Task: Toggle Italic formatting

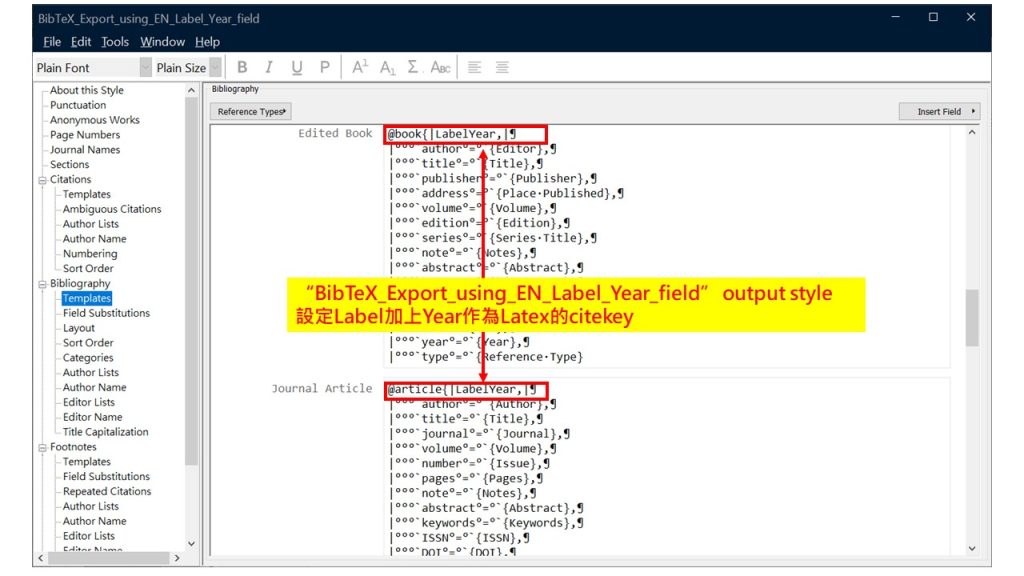Action: pos(268,67)
